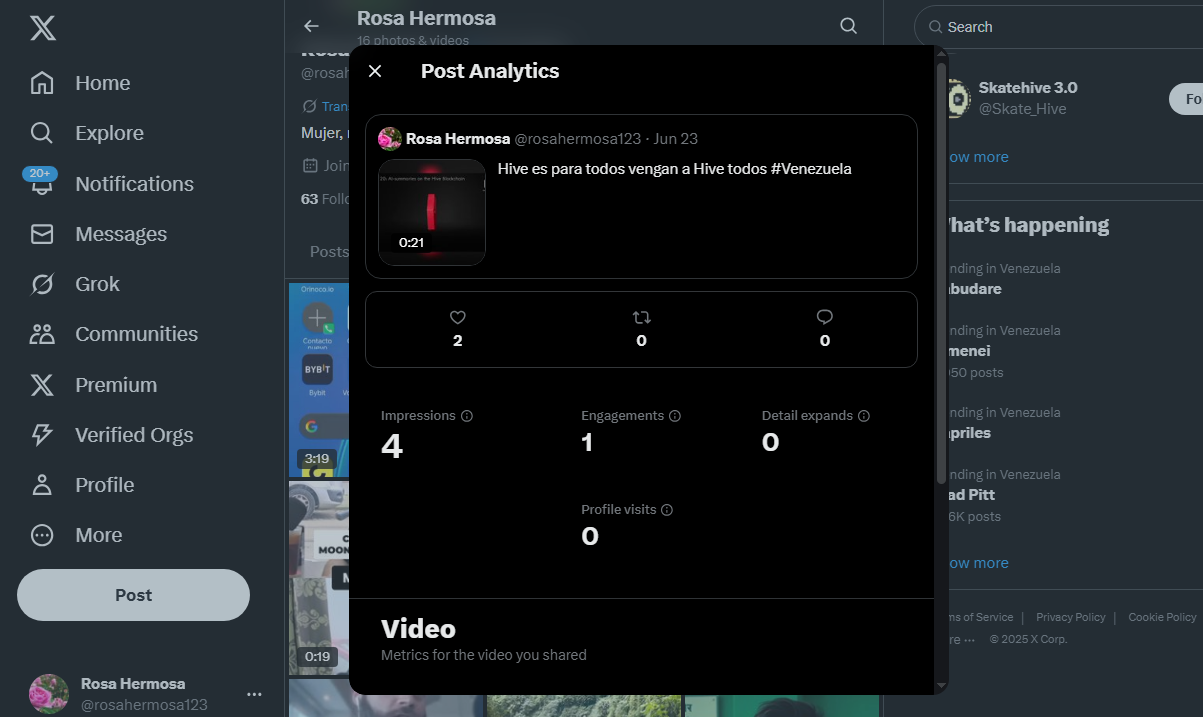Image resolution: width=1203 pixels, height=717 pixels.
Task: Click the More circle icon
Action: [42, 535]
